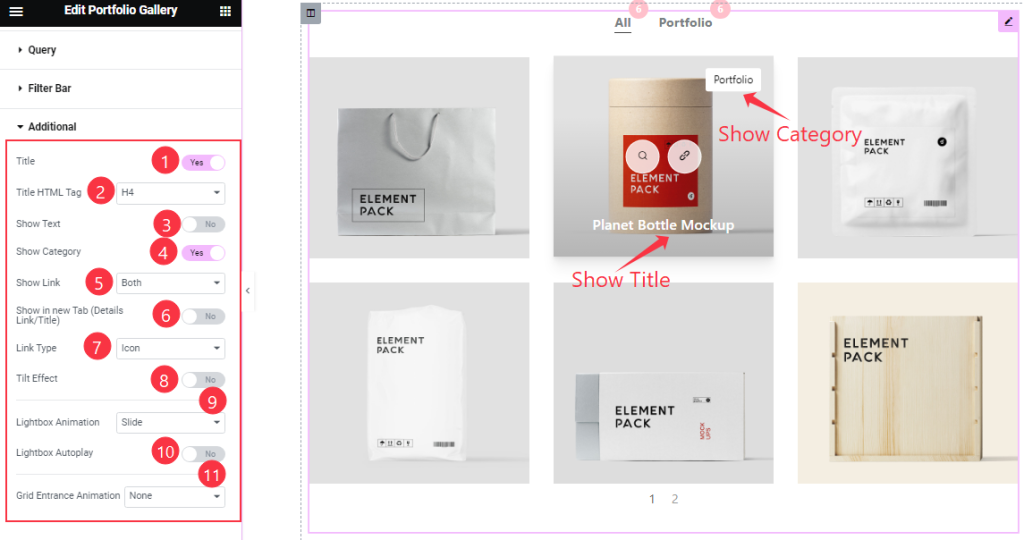The image size is (1024, 540).
Task: Open the Grid Entrance Animation dropdown
Action: click(174, 496)
